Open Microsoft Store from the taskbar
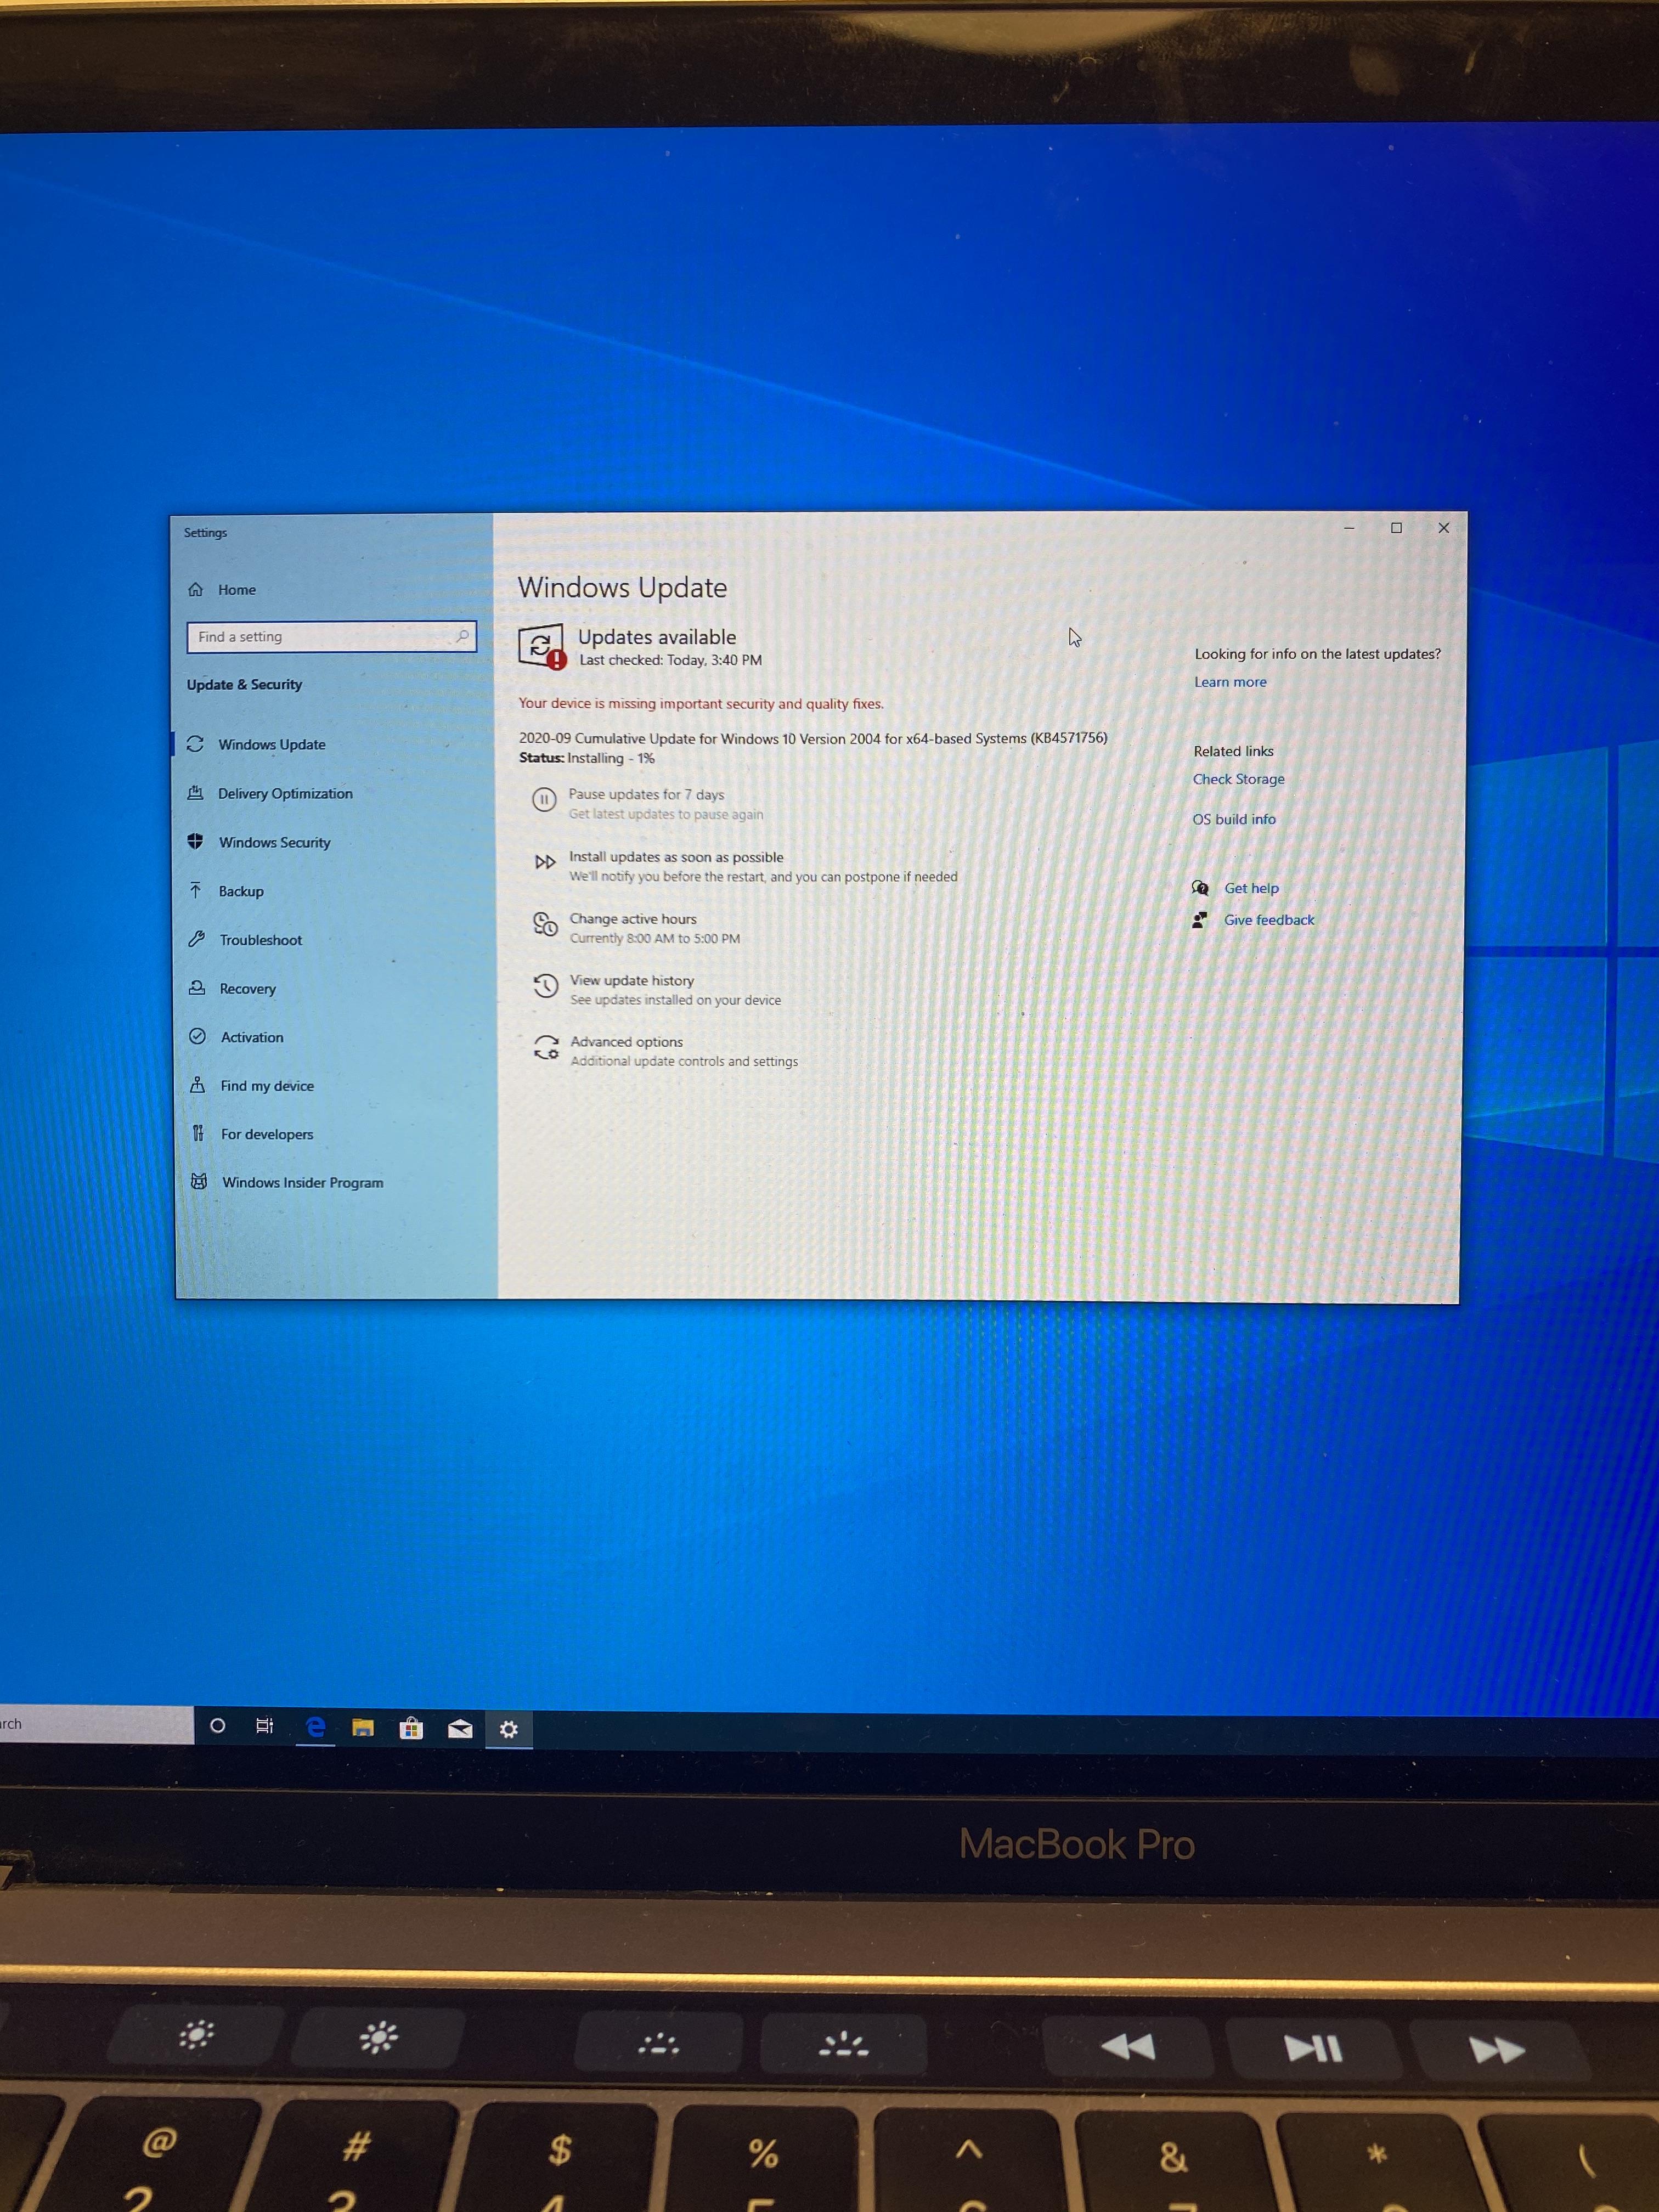Image resolution: width=1659 pixels, height=2212 pixels. coord(411,1728)
